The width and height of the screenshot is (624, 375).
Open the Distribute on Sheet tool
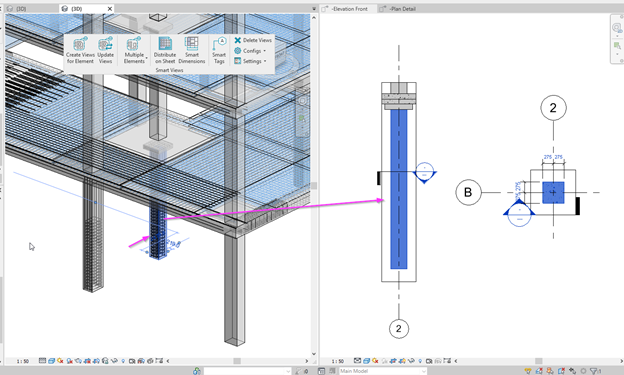tap(165, 50)
